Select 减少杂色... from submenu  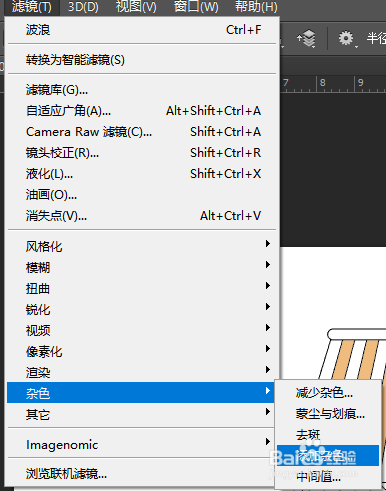point(328,393)
